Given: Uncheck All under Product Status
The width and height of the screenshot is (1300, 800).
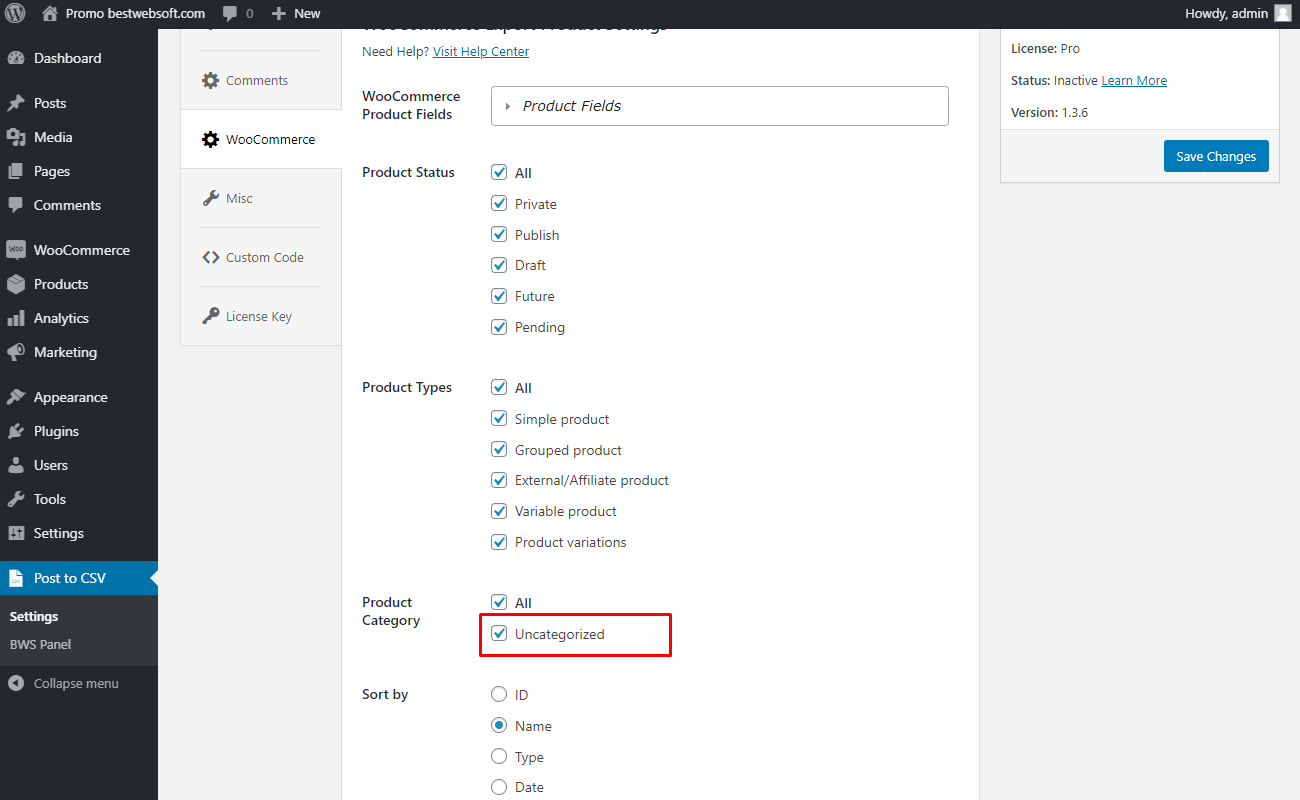Looking at the screenshot, I should [499, 172].
